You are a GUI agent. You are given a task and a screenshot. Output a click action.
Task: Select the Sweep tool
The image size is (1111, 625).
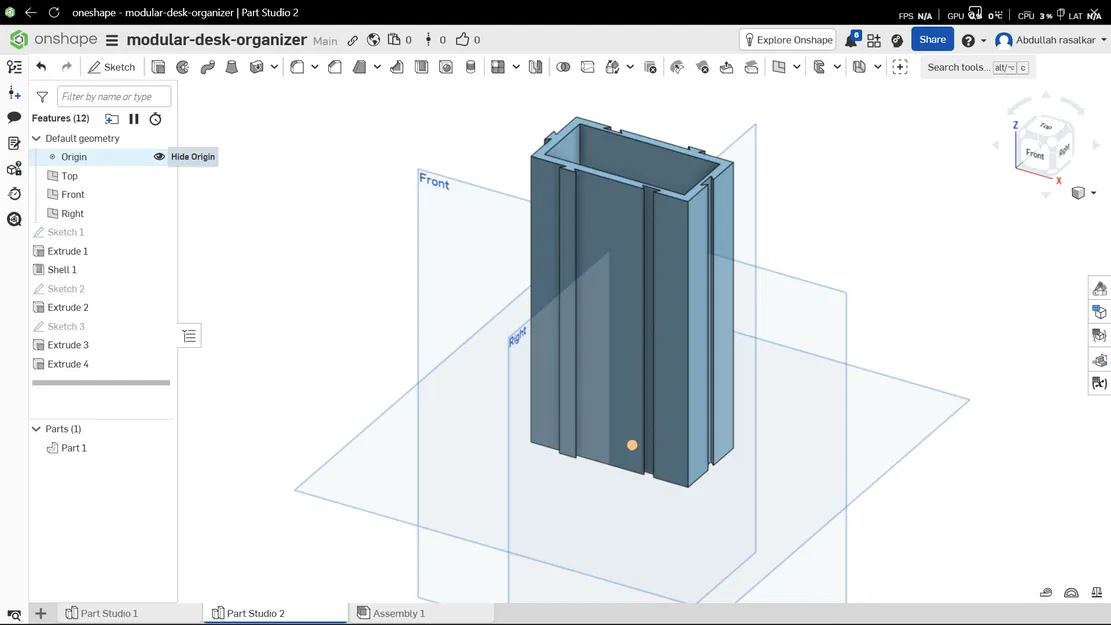point(207,67)
